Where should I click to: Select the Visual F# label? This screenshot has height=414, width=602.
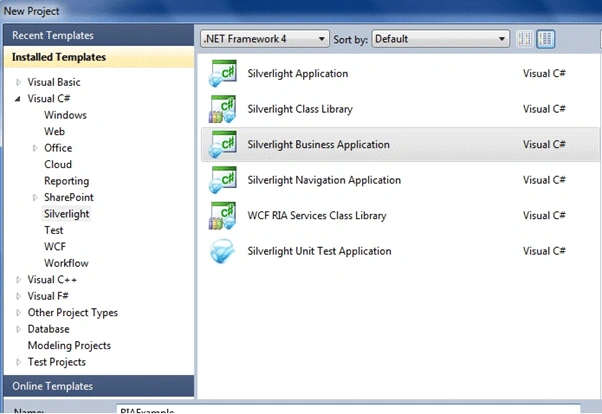pos(48,296)
